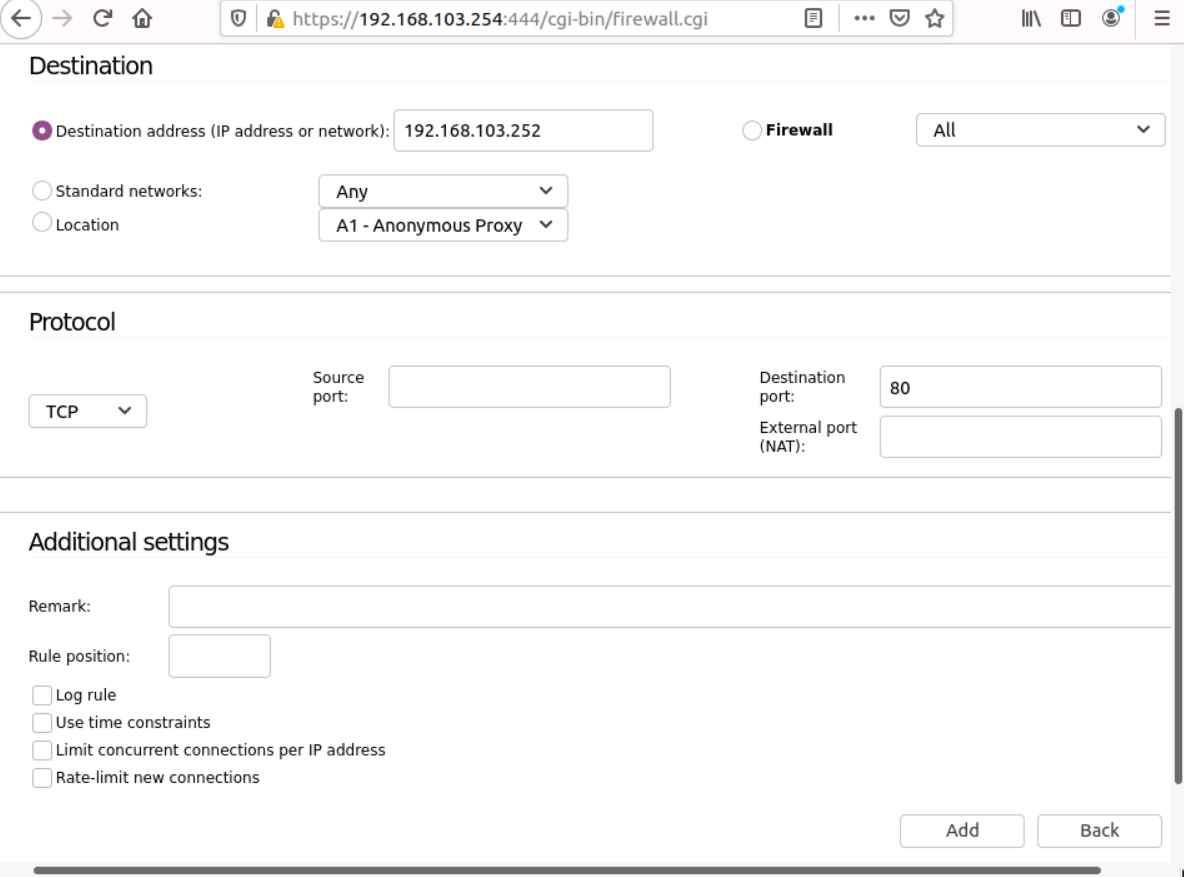Viewport: 1184px width, 877px height.
Task: Click the Remark text field
Action: click(668, 606)
